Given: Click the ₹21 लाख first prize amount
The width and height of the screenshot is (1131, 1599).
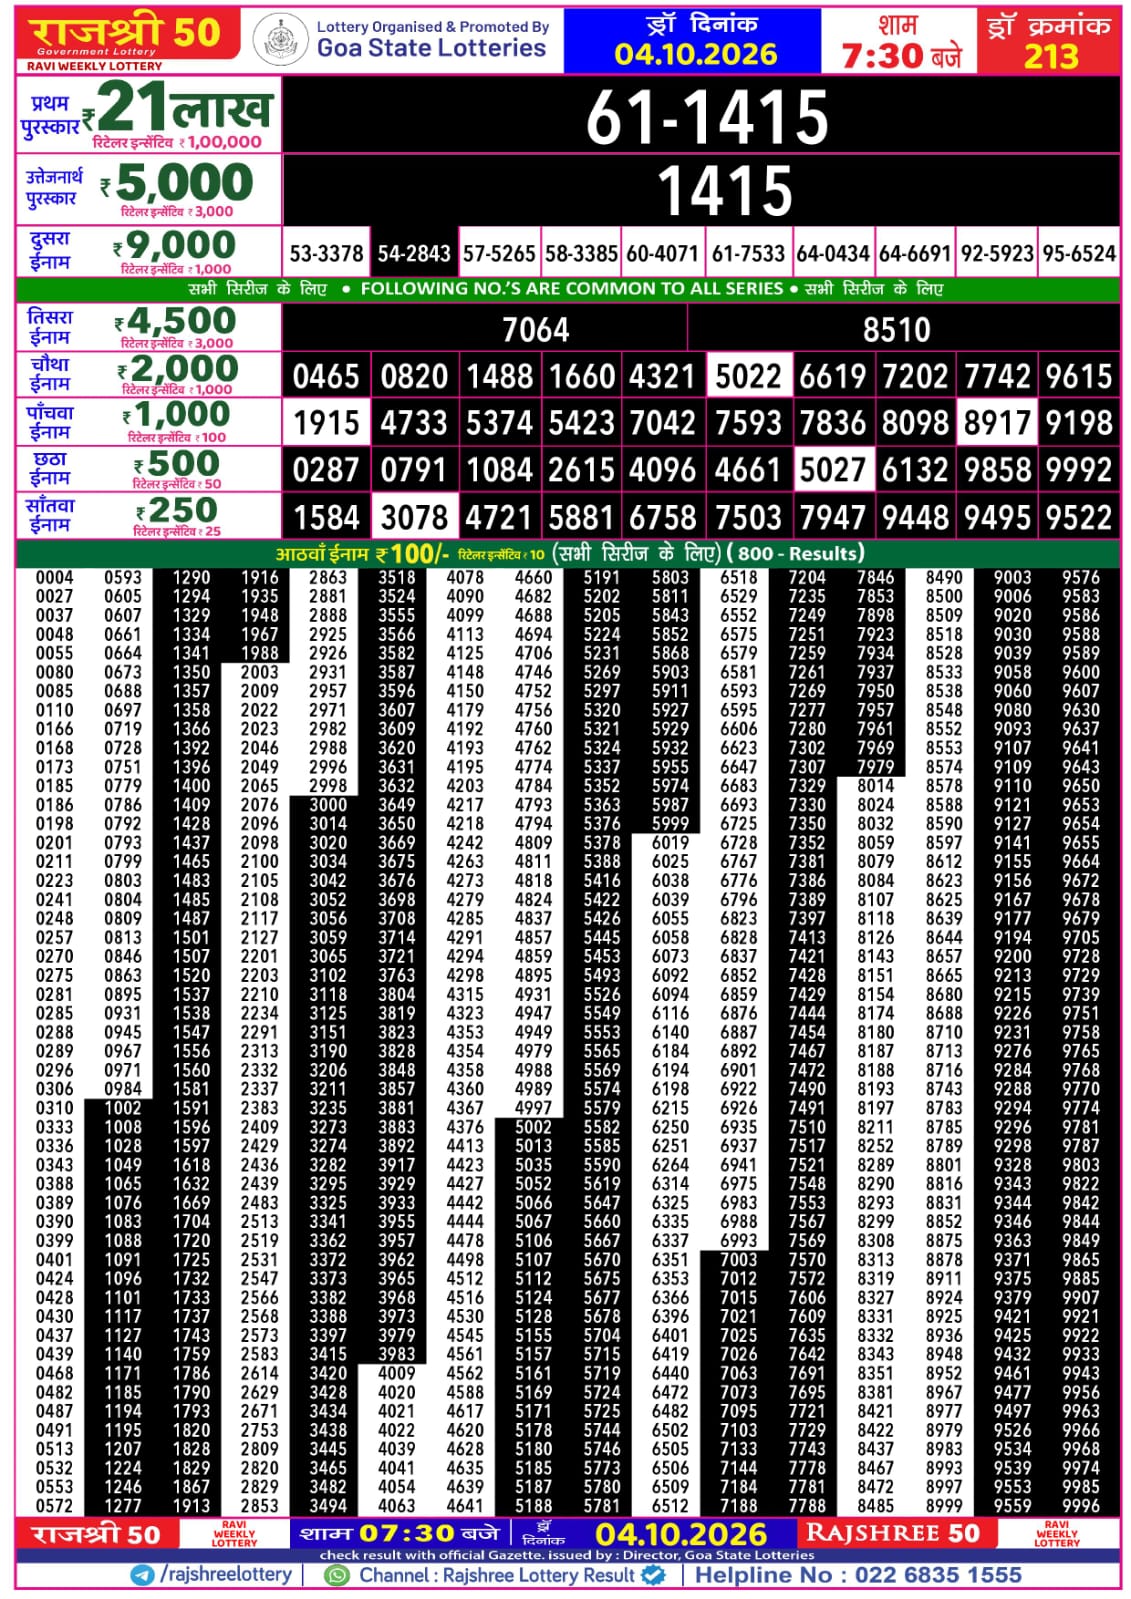Looking at the screenshot, I should [x=177, y=108].
